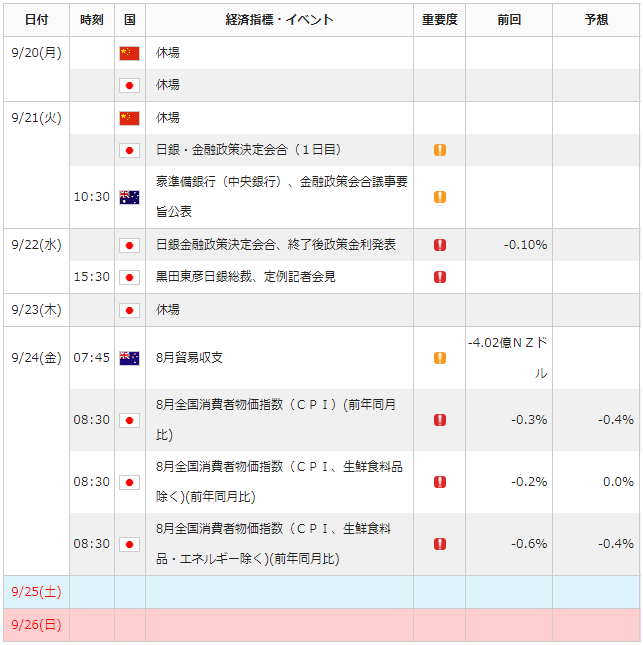
Task: Click the forecast value 0.0%
Action: pyautogui.click(x=618, y=482)
